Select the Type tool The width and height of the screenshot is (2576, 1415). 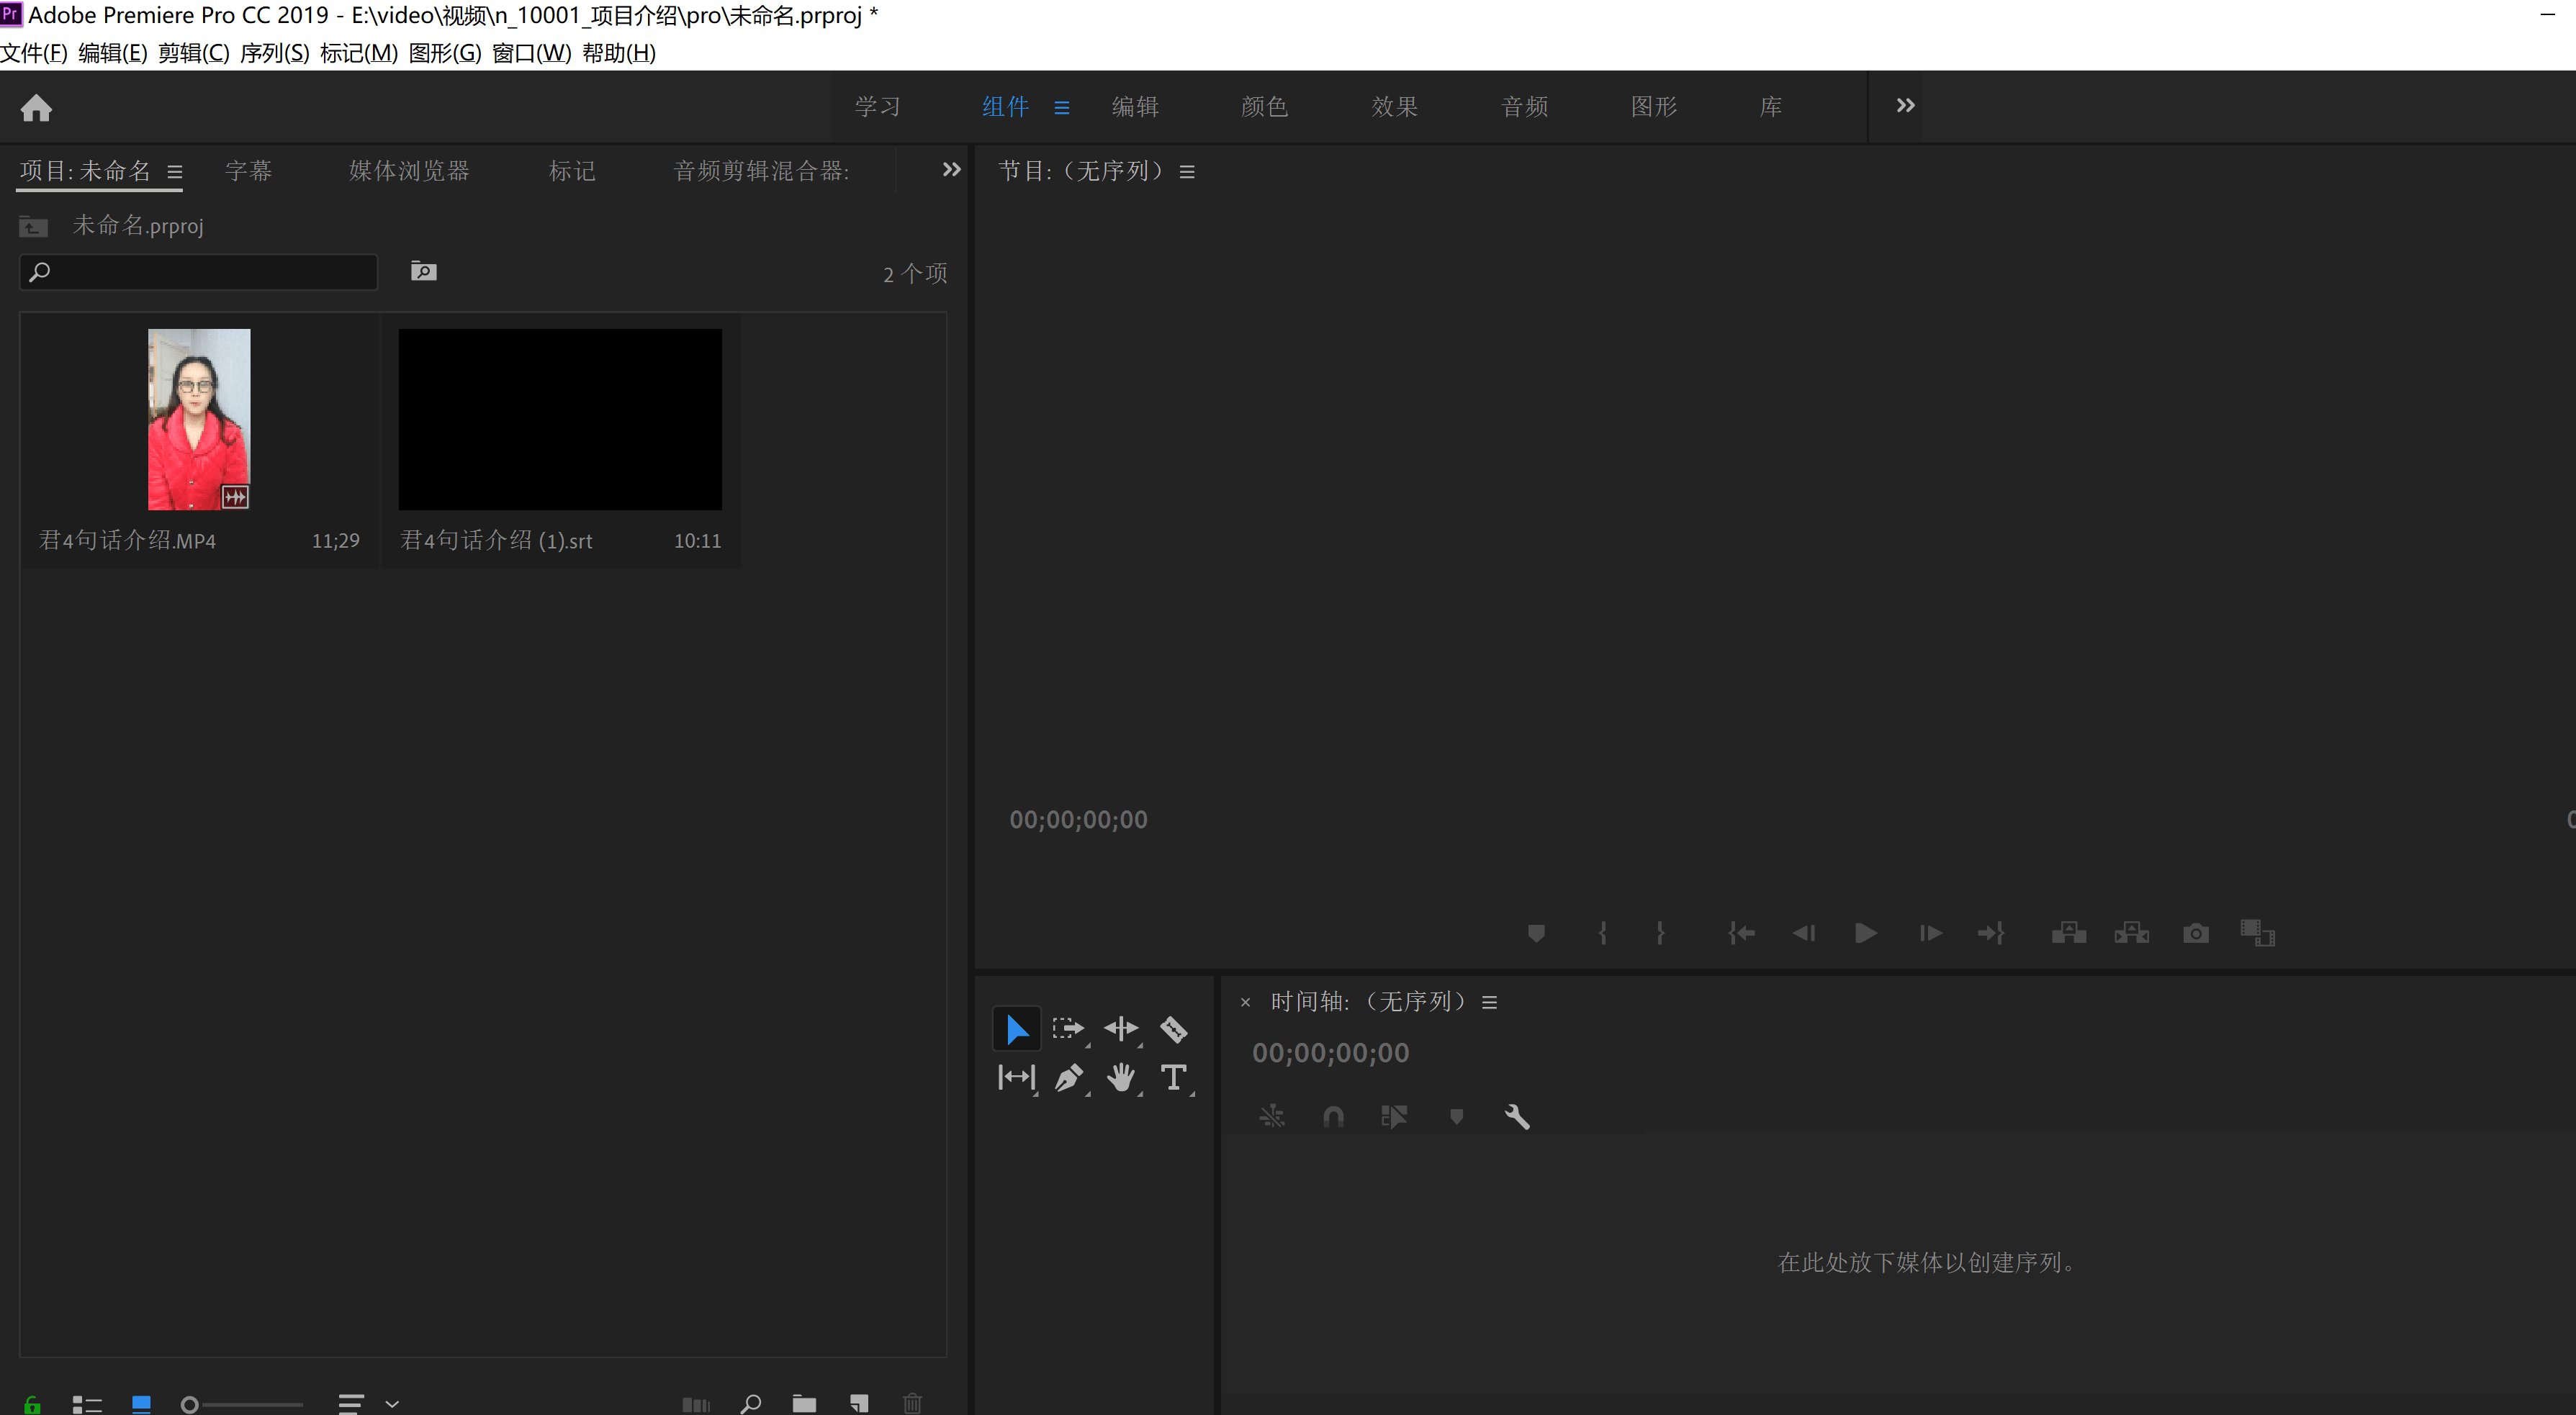[1173, 1078]
